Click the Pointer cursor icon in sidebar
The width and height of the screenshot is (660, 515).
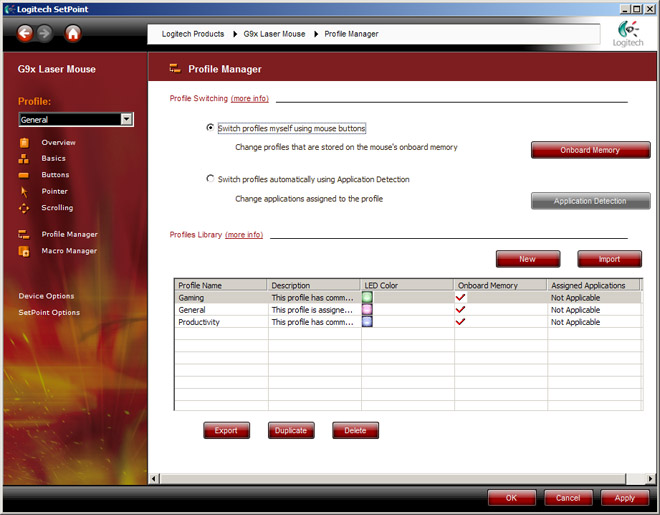pos(24,192)
